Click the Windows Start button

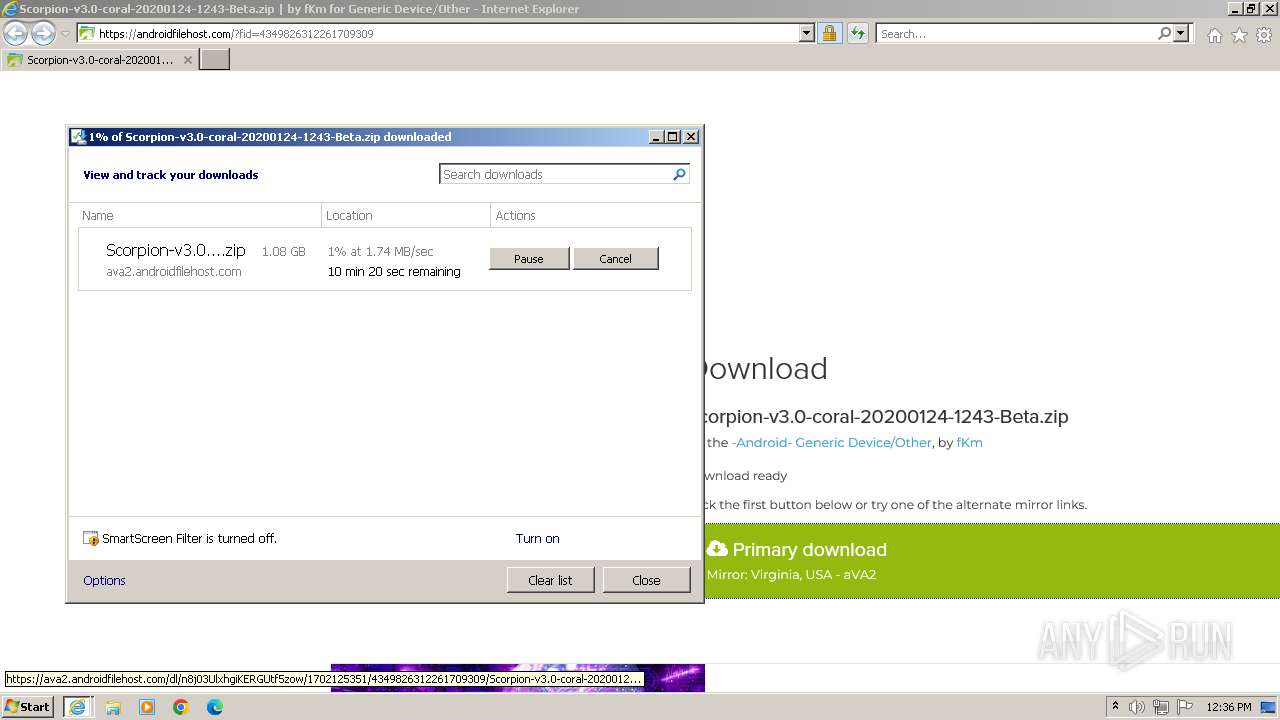[28, 707]
